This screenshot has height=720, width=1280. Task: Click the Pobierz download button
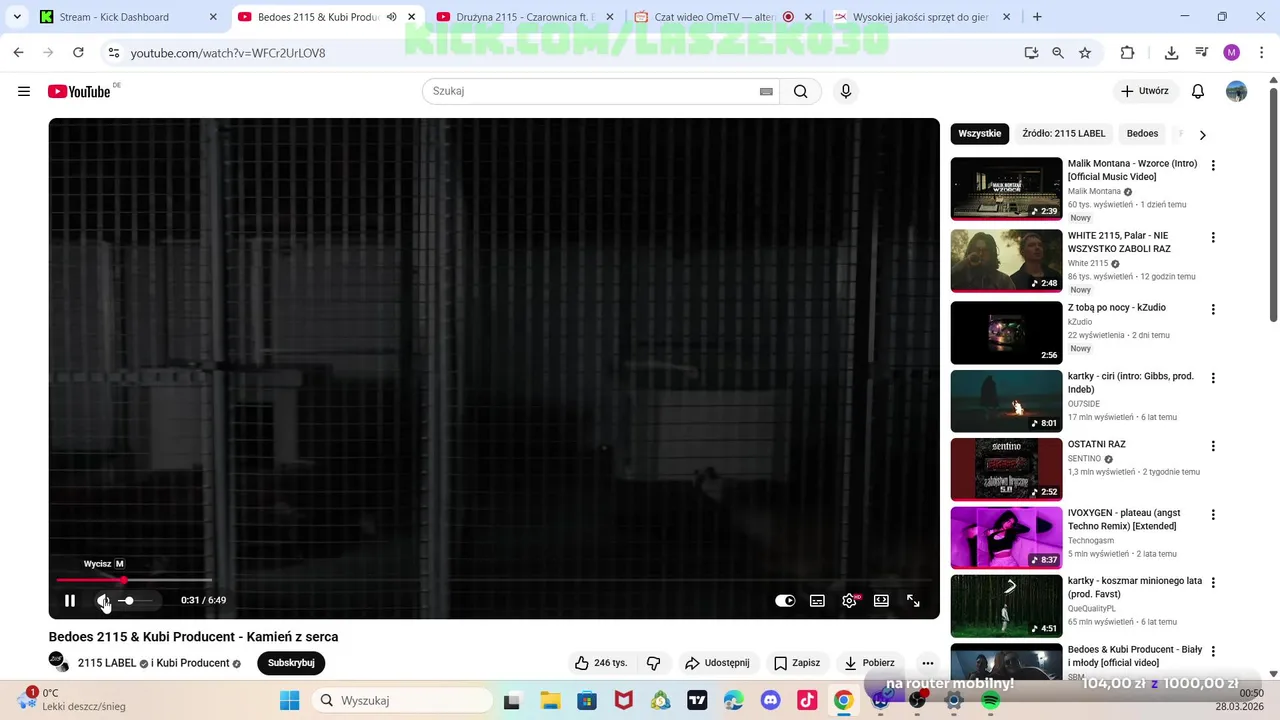point(870,663)
